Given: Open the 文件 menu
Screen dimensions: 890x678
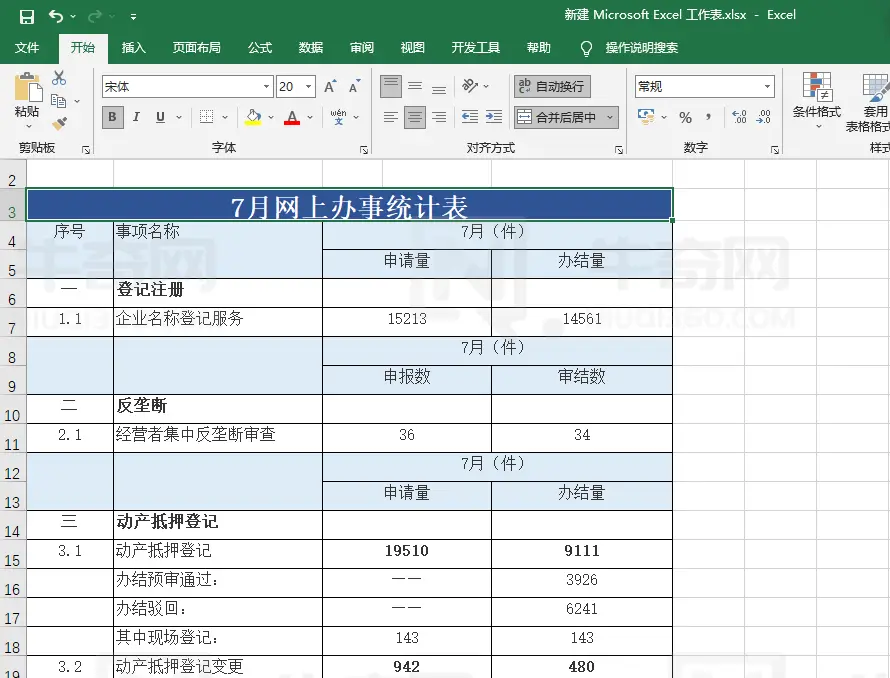Looking at the screenshot, I should point(27,48).
